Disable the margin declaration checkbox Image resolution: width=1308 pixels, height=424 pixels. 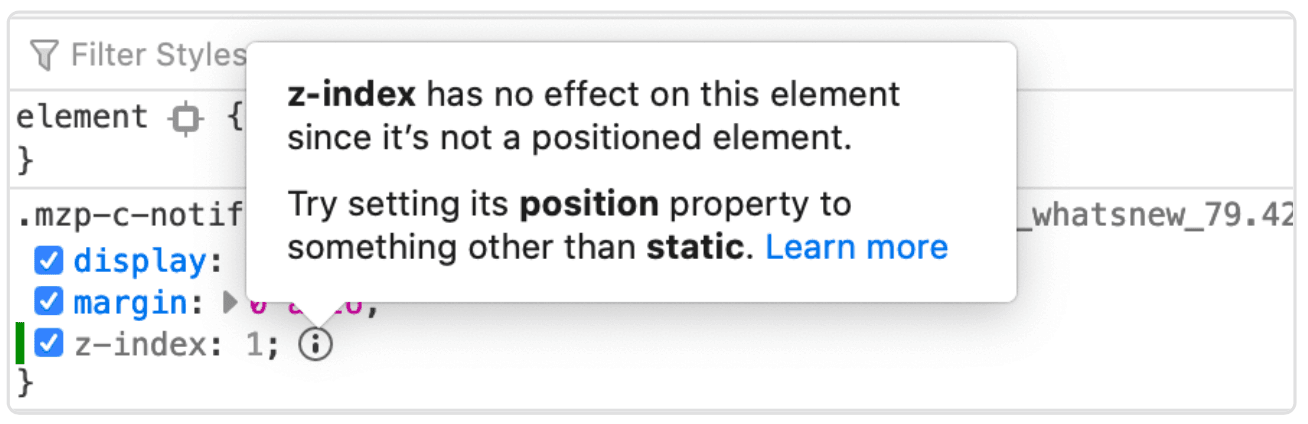coord(49,301)
